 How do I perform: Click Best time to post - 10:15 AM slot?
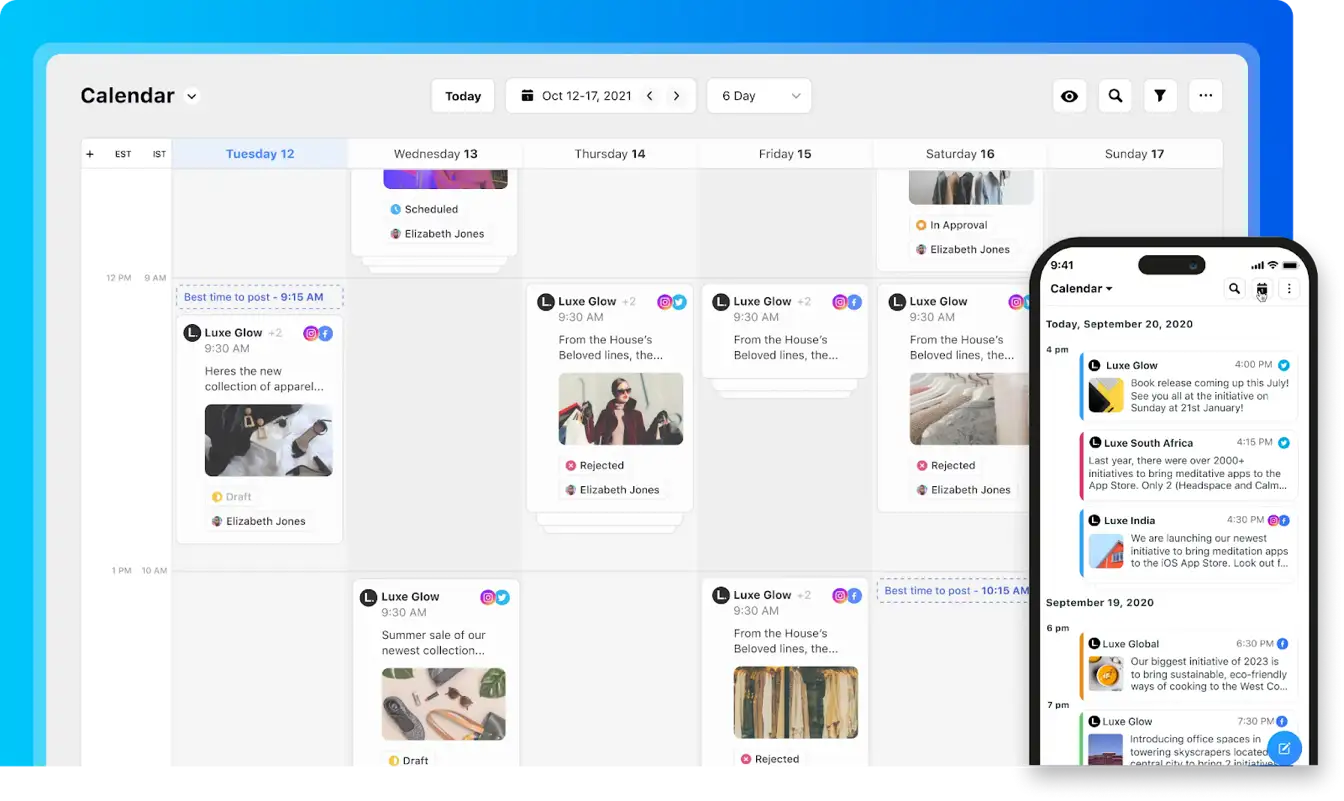click(955, 591)
